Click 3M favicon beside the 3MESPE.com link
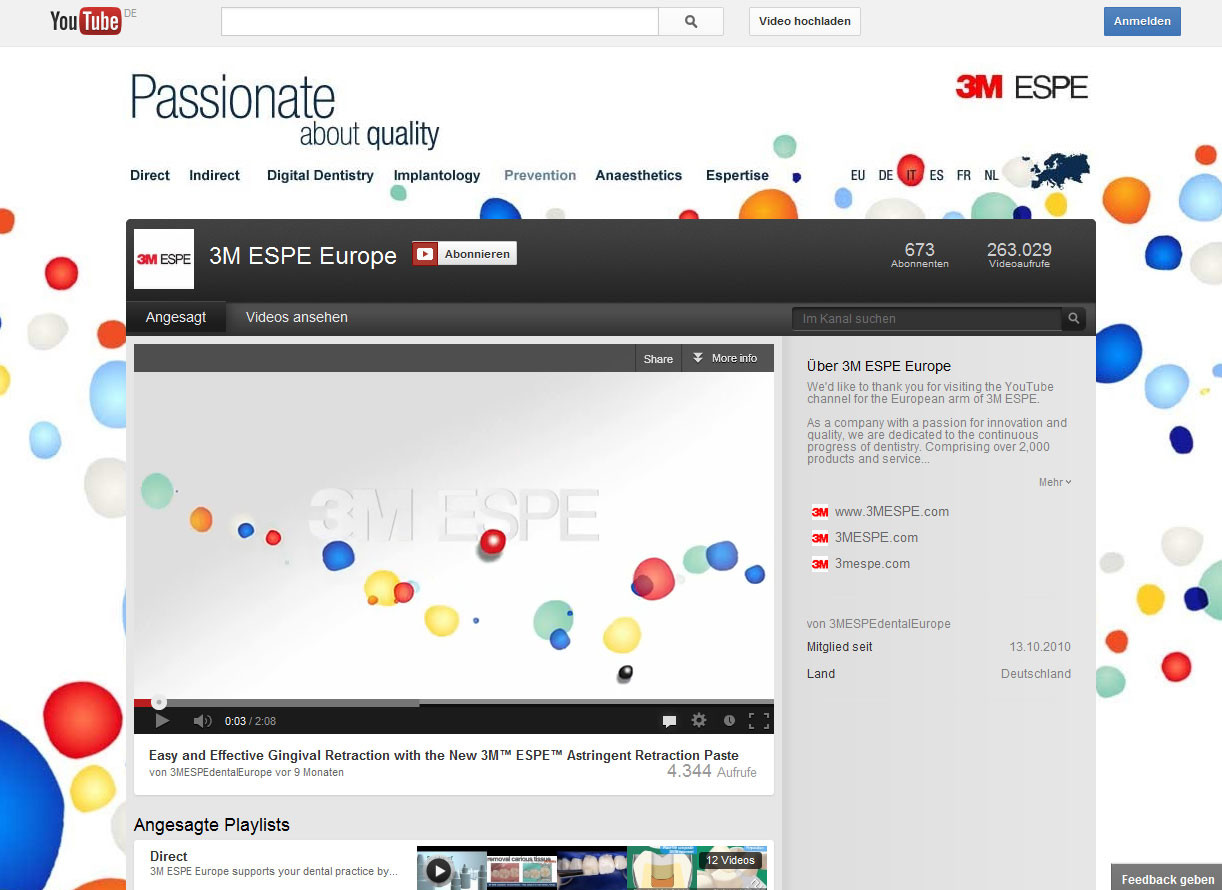Viewport: 1222px width, 890px height. click(820, 538)
